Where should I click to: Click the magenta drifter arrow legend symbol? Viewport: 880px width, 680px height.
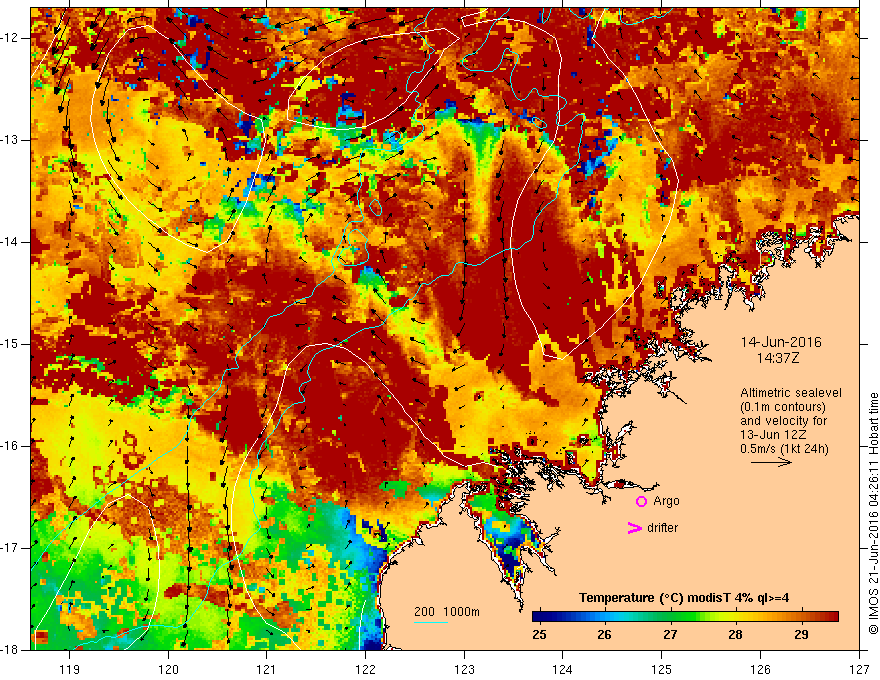point(635,528)
